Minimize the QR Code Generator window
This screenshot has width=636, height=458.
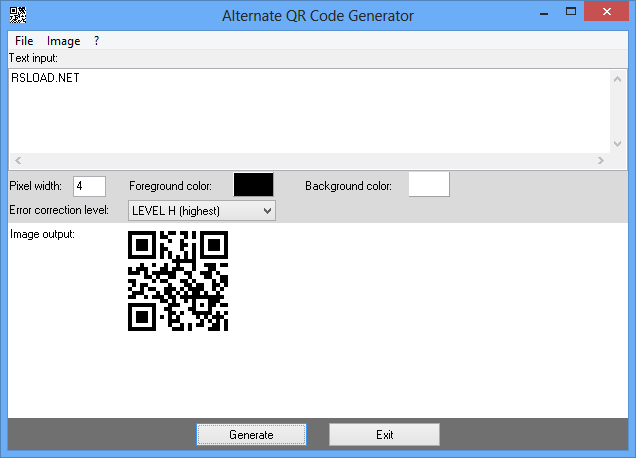[x=544, y=13]
